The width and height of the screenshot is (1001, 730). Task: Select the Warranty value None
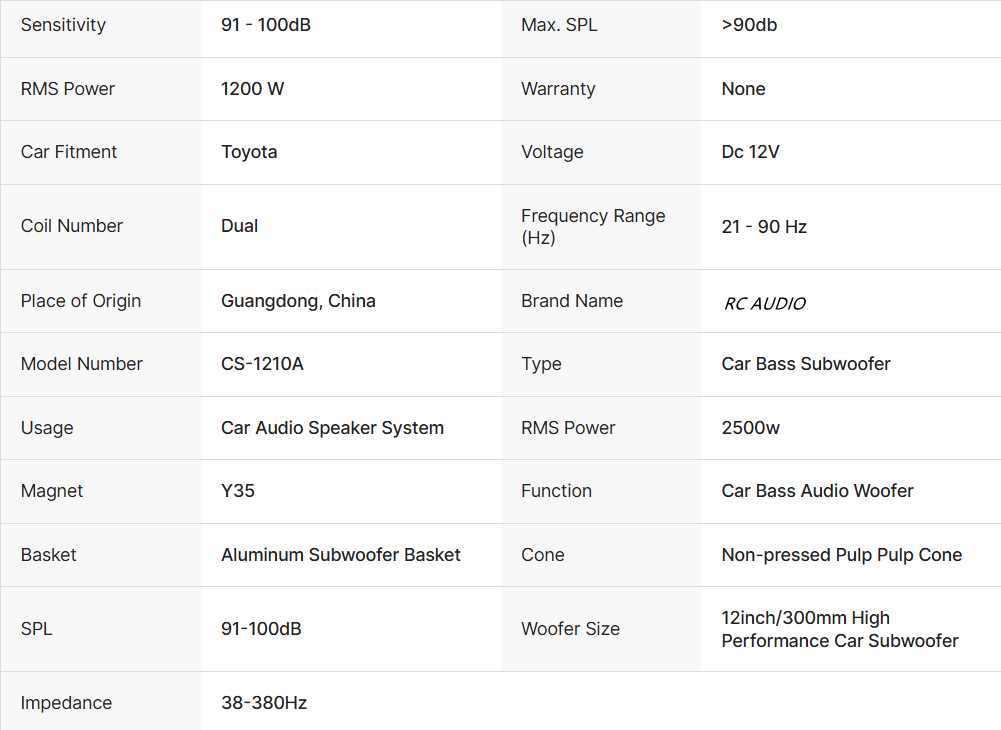click(x=743, y=89)
